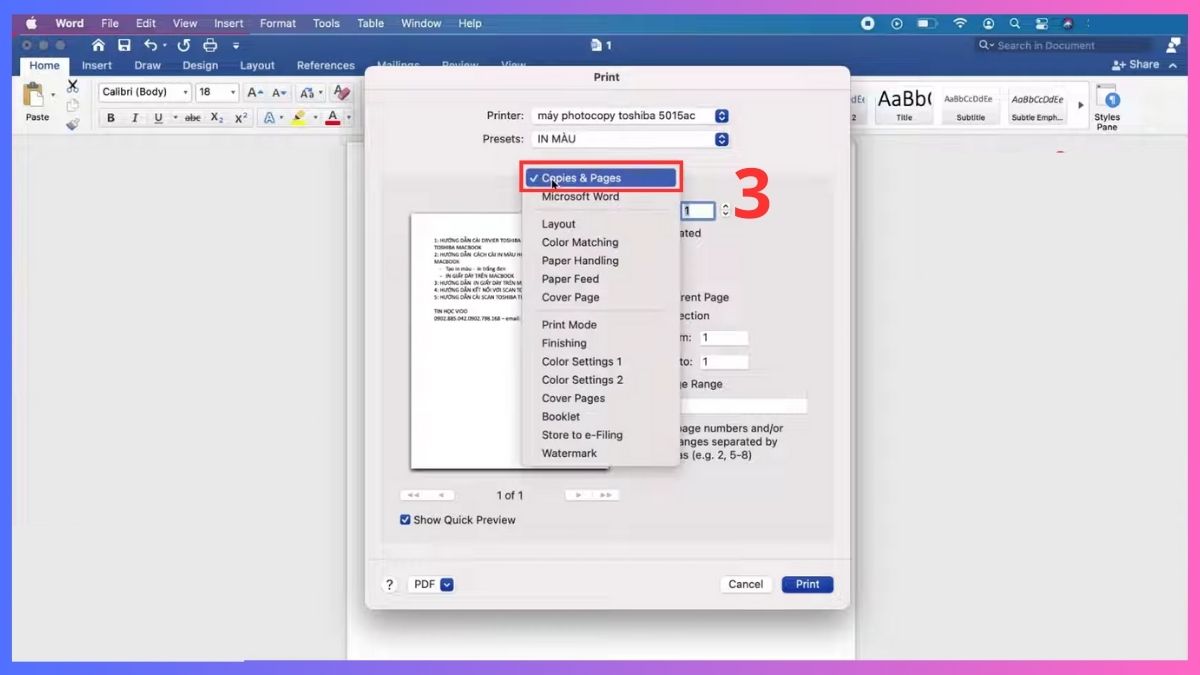The width and height of the screenshot is (1200, 675).
Task: Choose Paper Handling in the popup menu
Action: pyautogui.click(x=580, y=261)
